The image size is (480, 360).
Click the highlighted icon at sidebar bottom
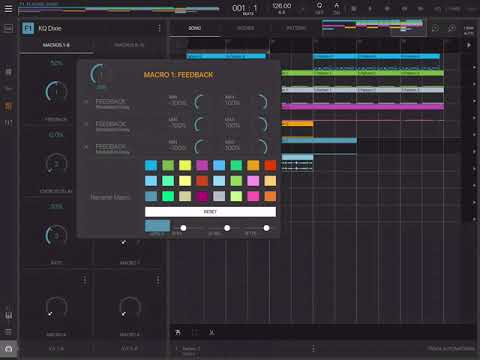click(x=8, y=349)
